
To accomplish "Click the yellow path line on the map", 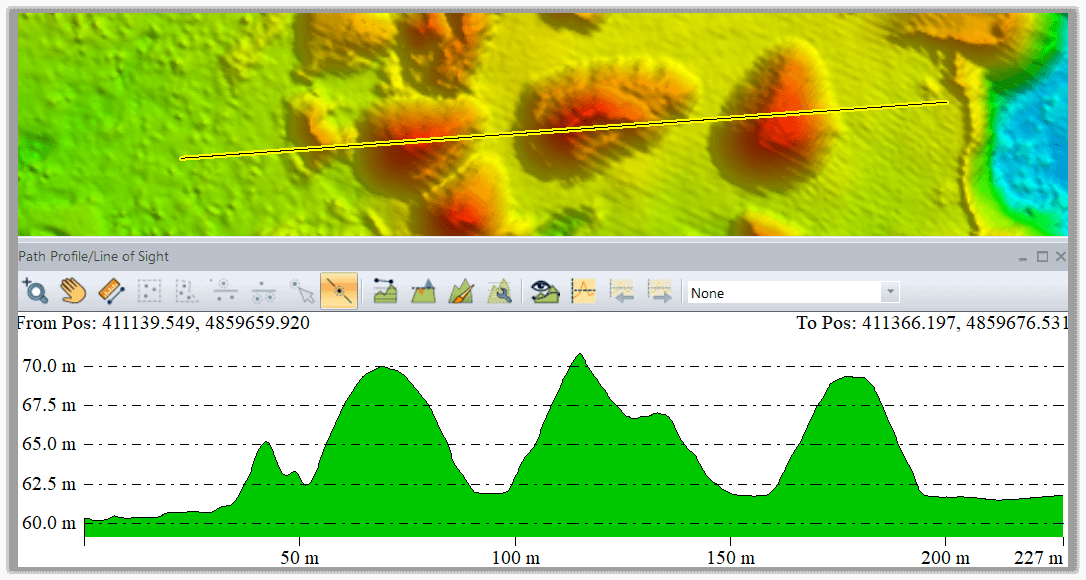I will [564, 130].
